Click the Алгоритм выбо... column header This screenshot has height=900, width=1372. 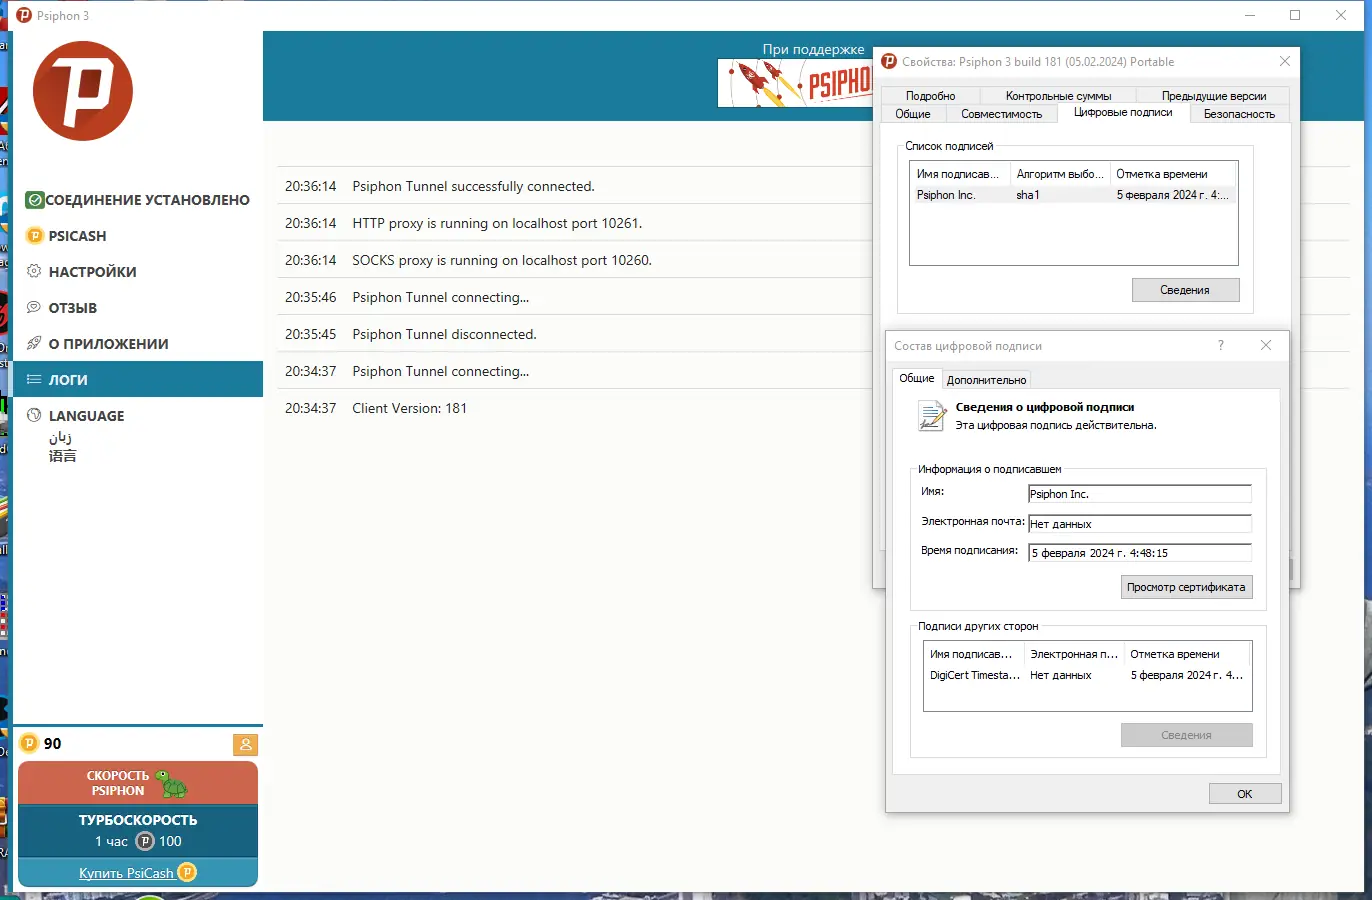click(x=1060, y=174)
